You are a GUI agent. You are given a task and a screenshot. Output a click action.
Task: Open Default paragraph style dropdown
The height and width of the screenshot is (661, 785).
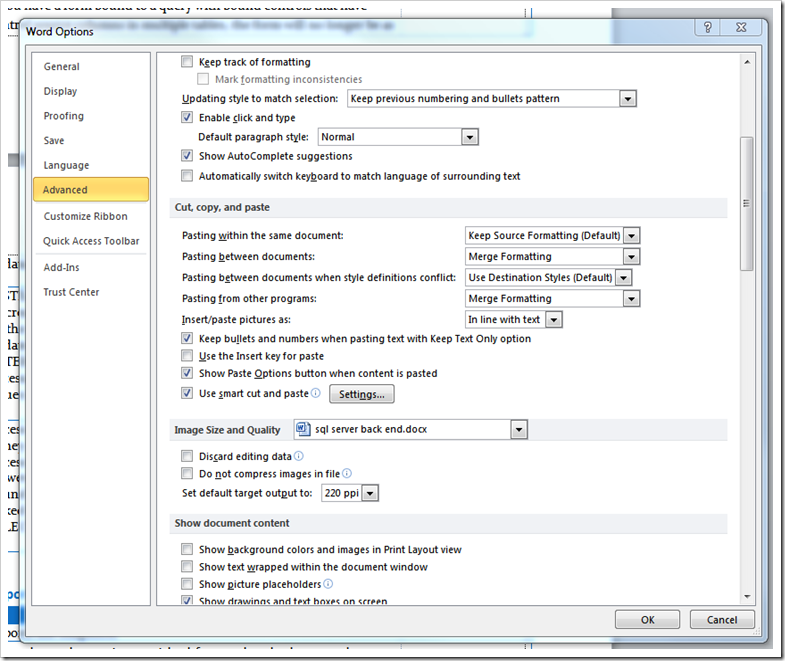470,137
